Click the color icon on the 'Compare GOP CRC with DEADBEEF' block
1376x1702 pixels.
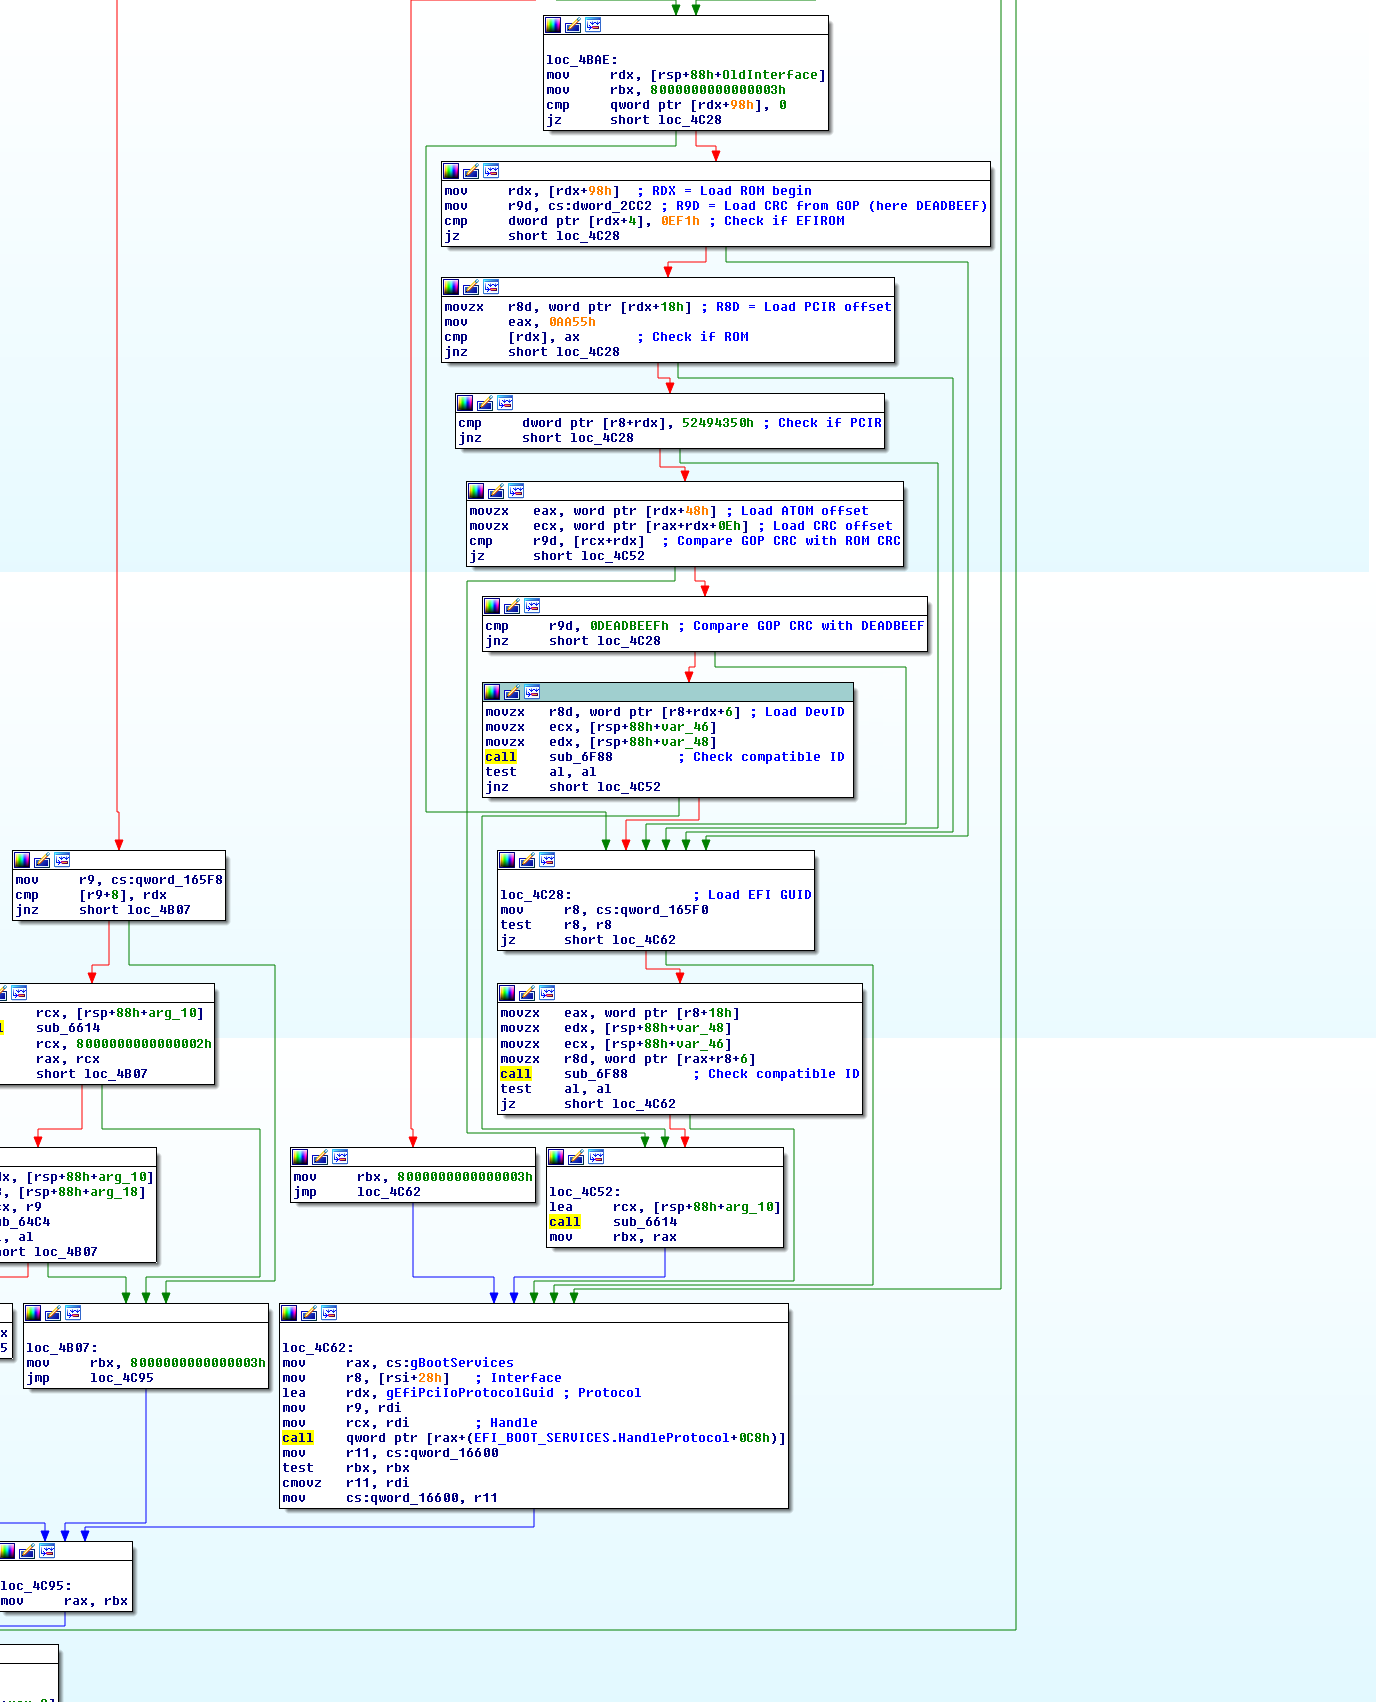point(492,606)
